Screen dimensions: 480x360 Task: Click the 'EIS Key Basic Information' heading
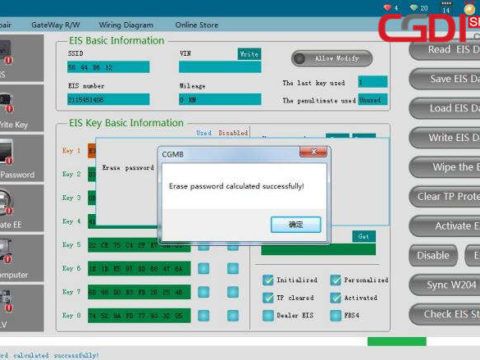126,123
